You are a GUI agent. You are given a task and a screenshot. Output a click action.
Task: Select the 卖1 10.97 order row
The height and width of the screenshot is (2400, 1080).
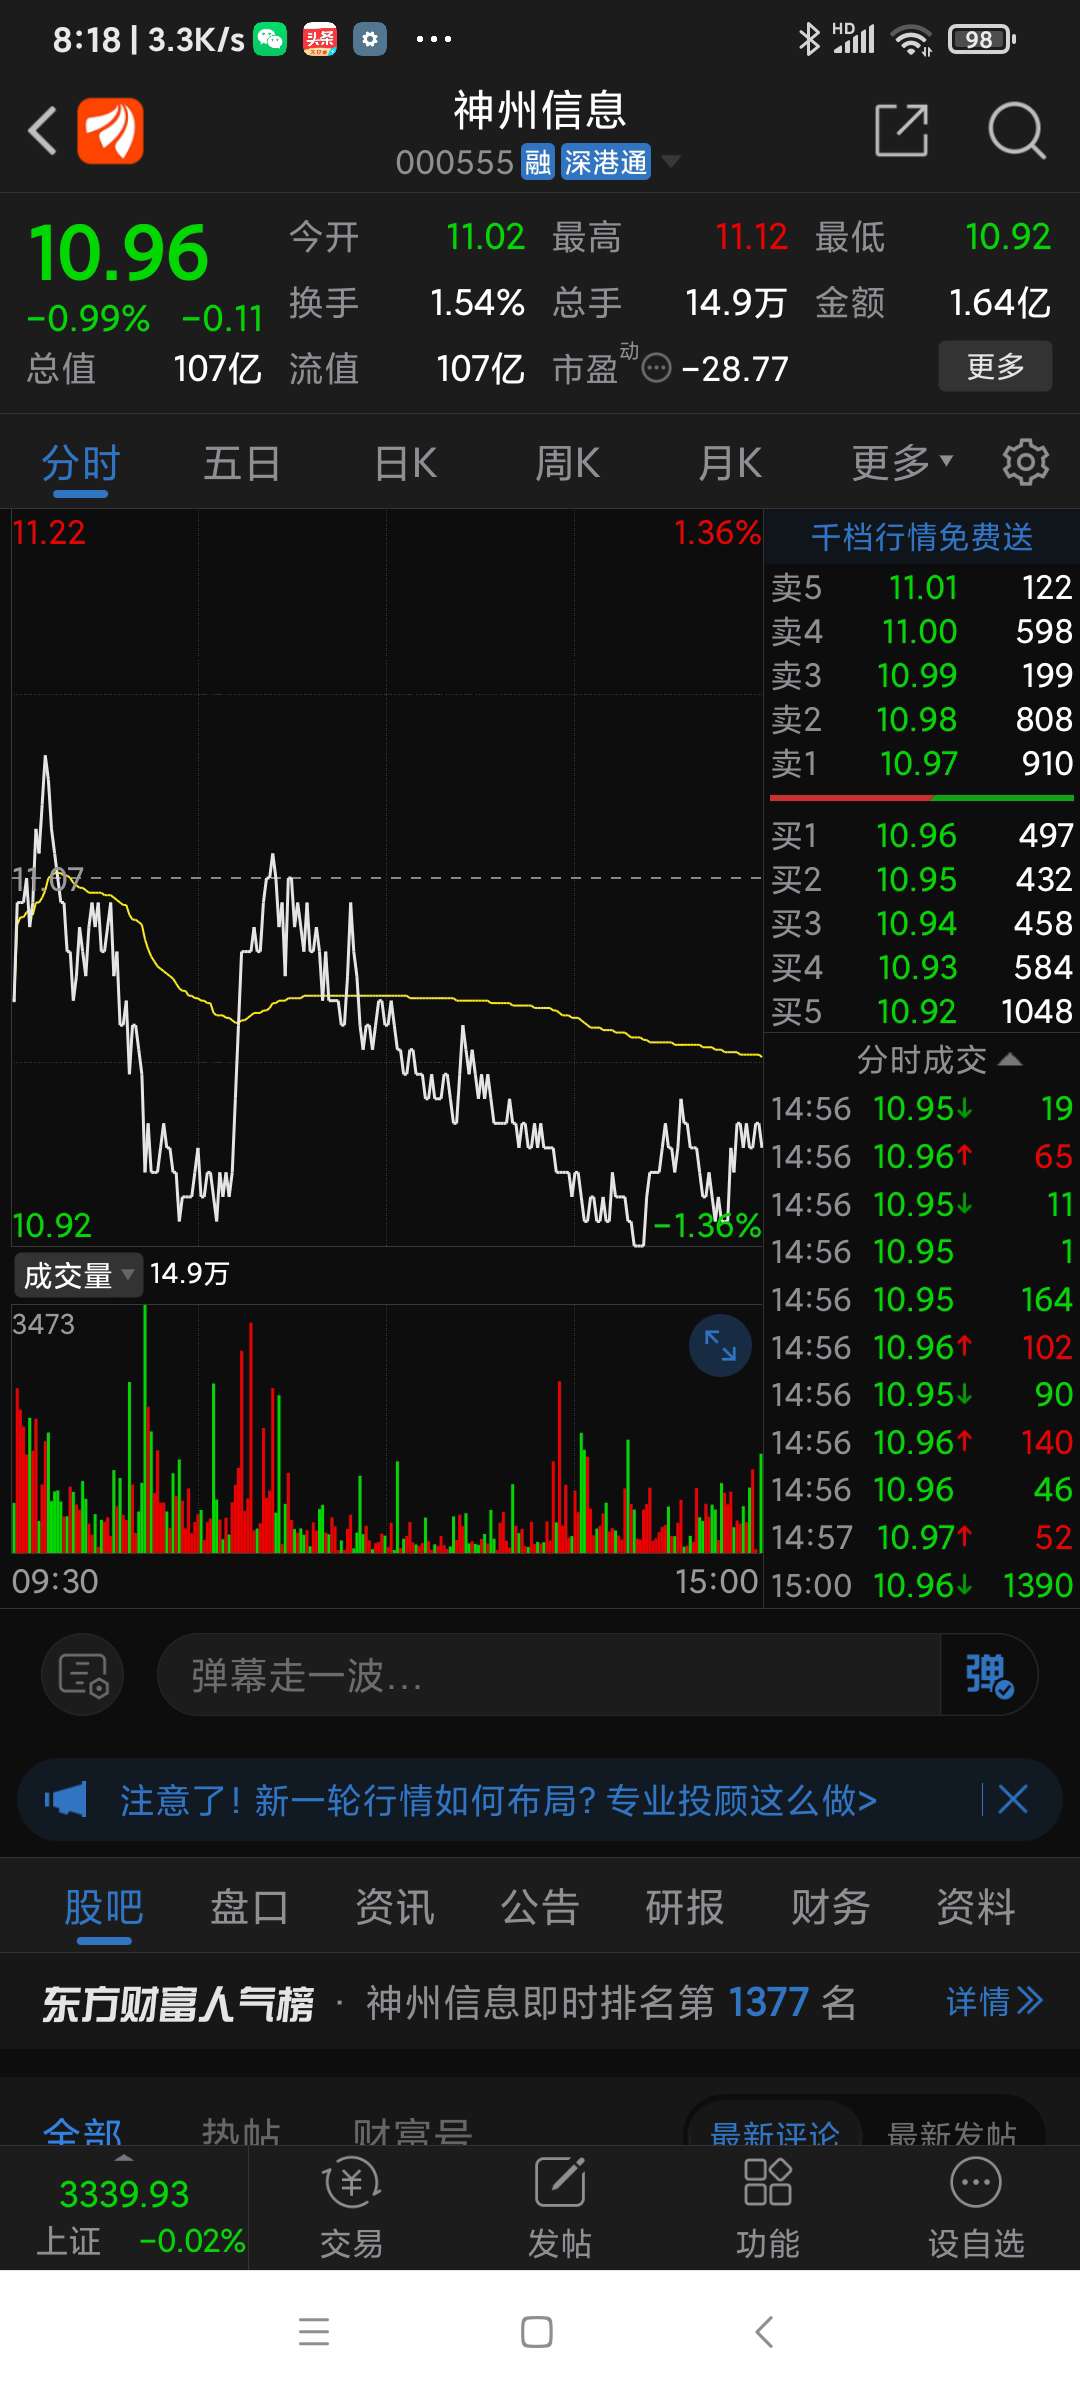tap(921, 763)
